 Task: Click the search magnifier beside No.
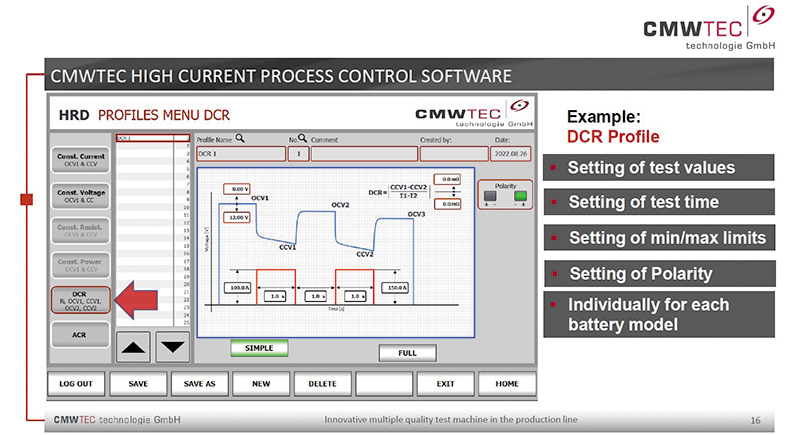302,138
